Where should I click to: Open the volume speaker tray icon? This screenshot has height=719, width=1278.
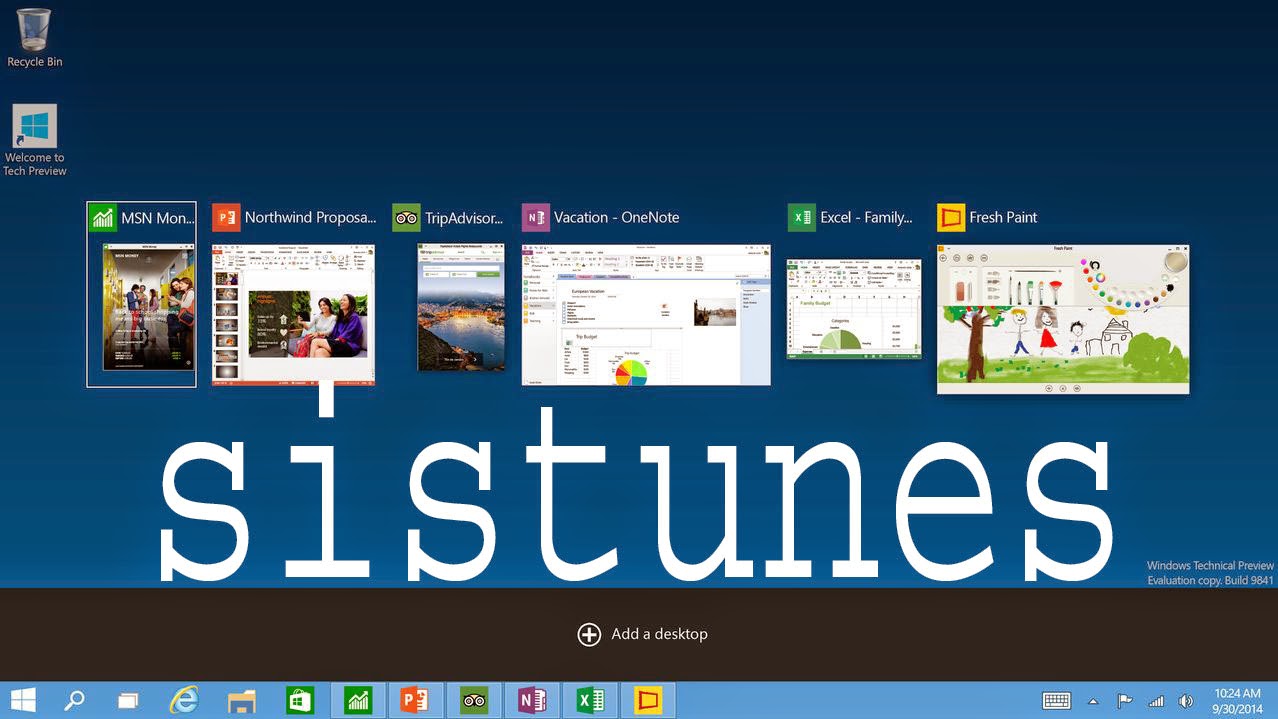1186,701
